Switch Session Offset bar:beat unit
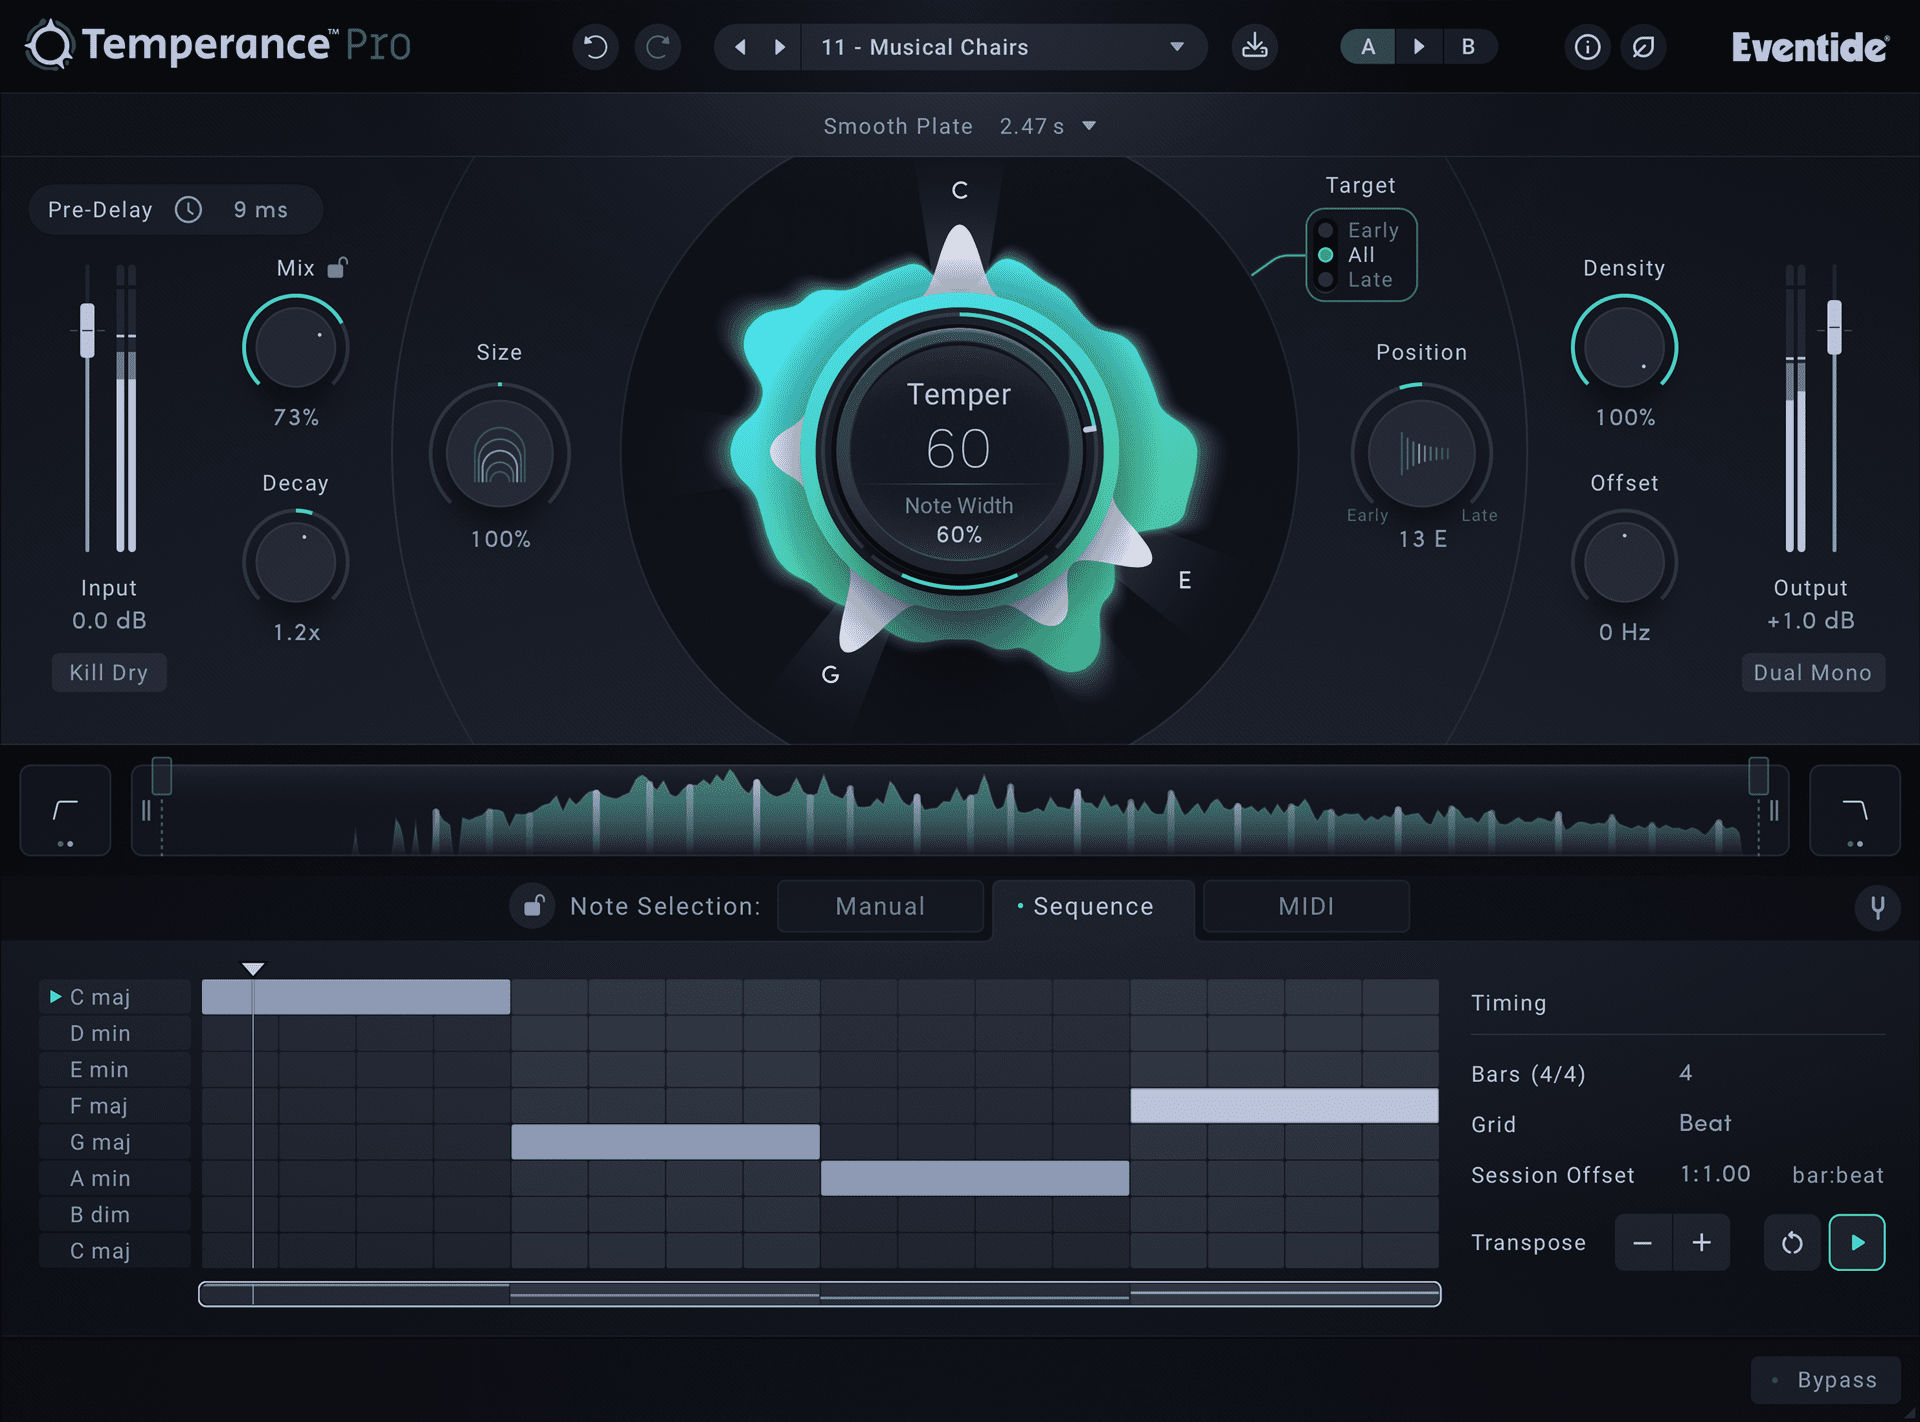Image resolution: width=1920 pixels, height=1422 pixels. [x=1838, y=1175]
